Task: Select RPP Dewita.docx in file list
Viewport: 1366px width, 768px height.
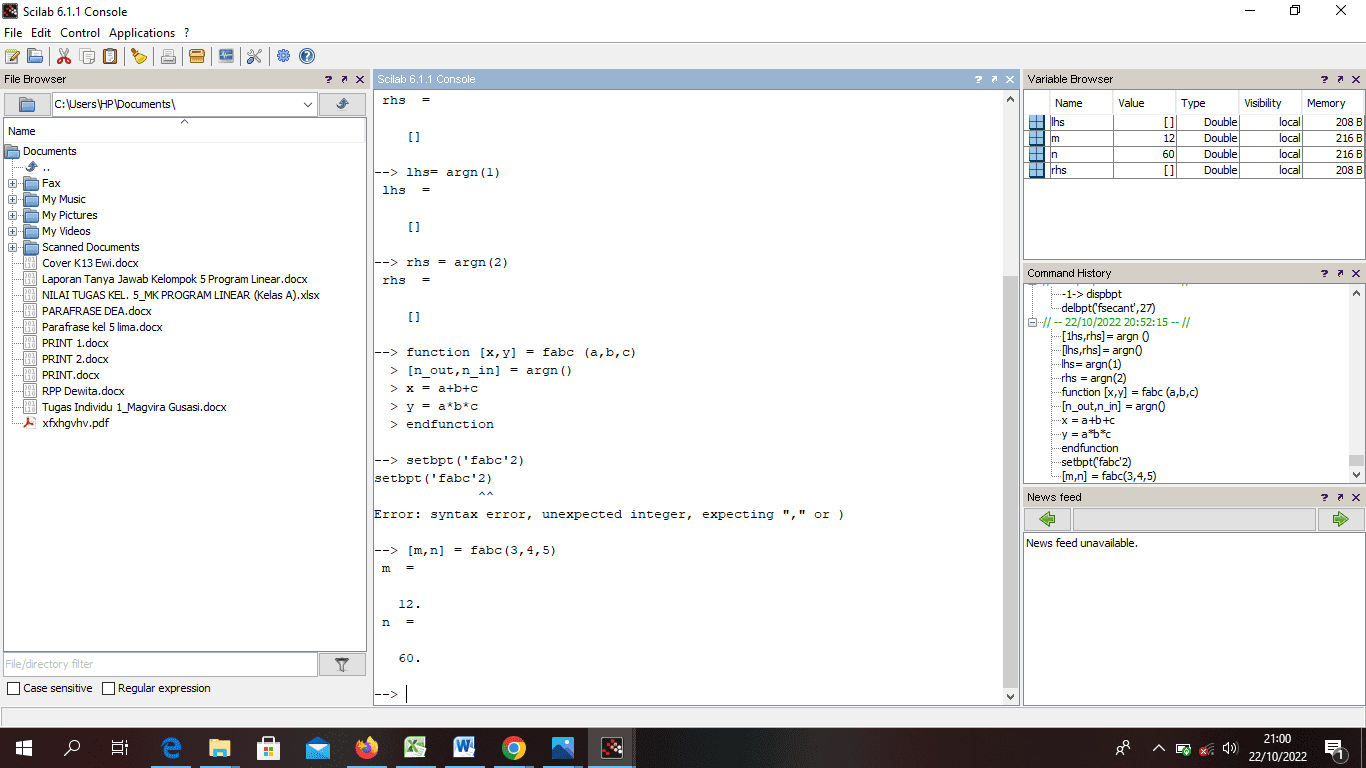Action: click(83, 391)
